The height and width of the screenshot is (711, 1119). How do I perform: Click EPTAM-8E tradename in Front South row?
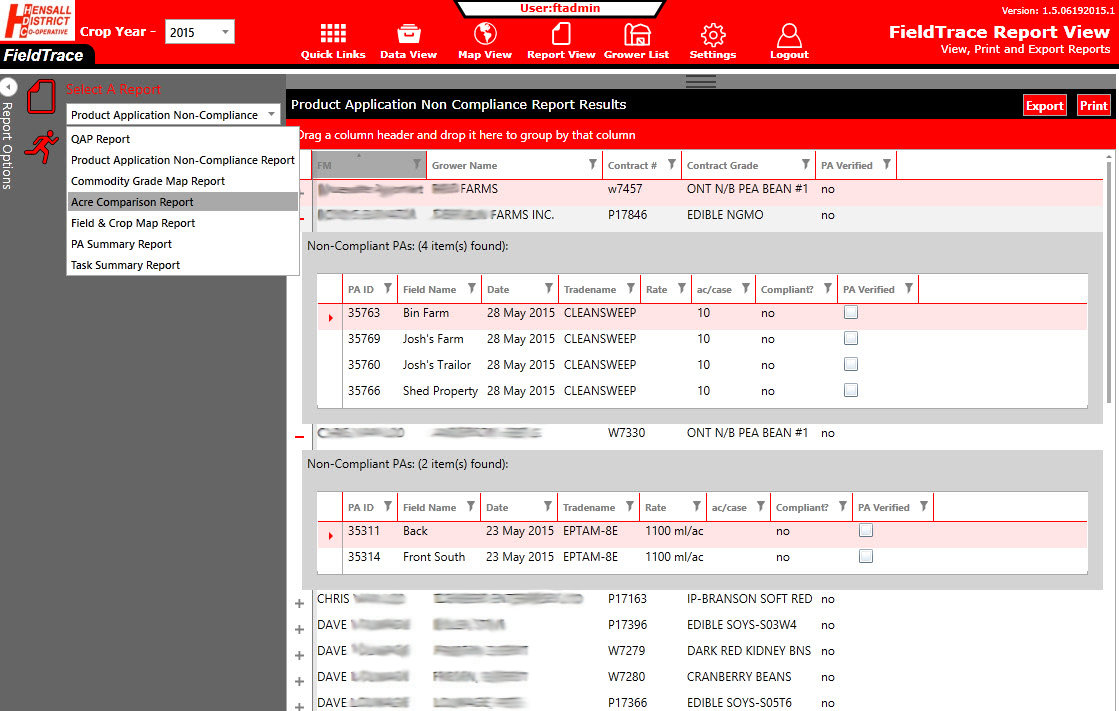tap(590, 557)
